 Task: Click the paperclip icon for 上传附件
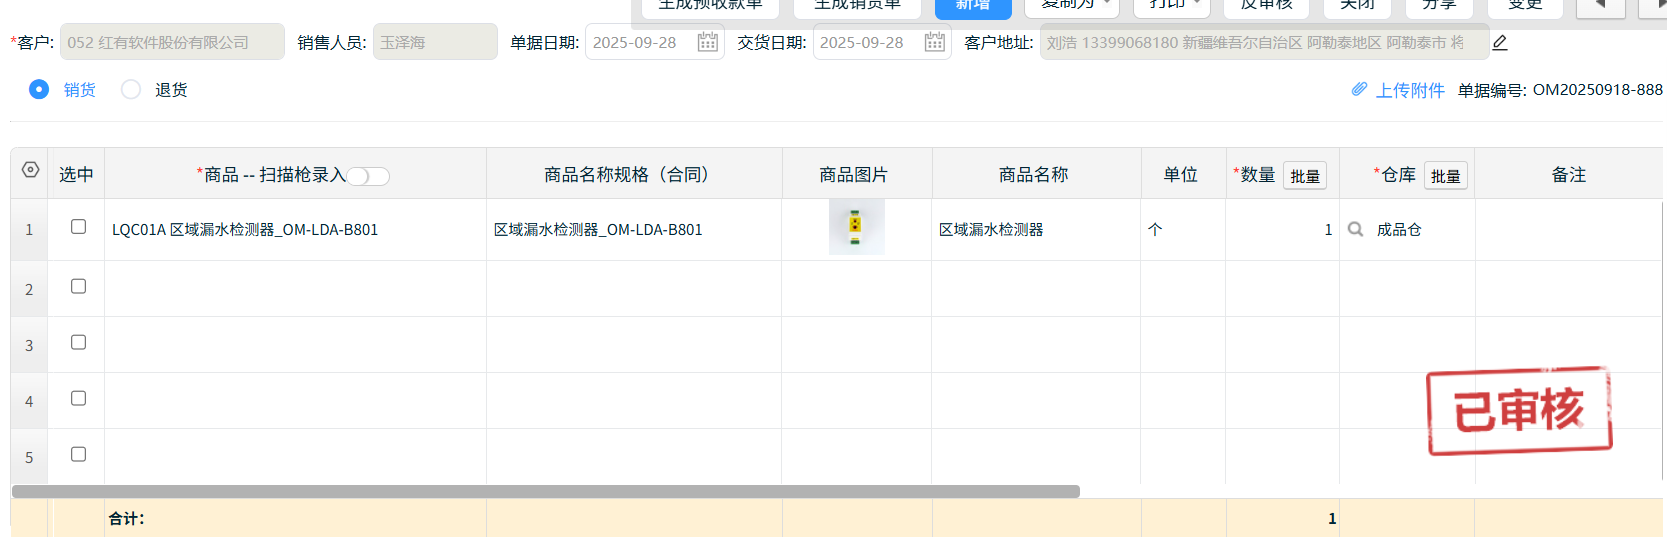tap(1359, 89)
